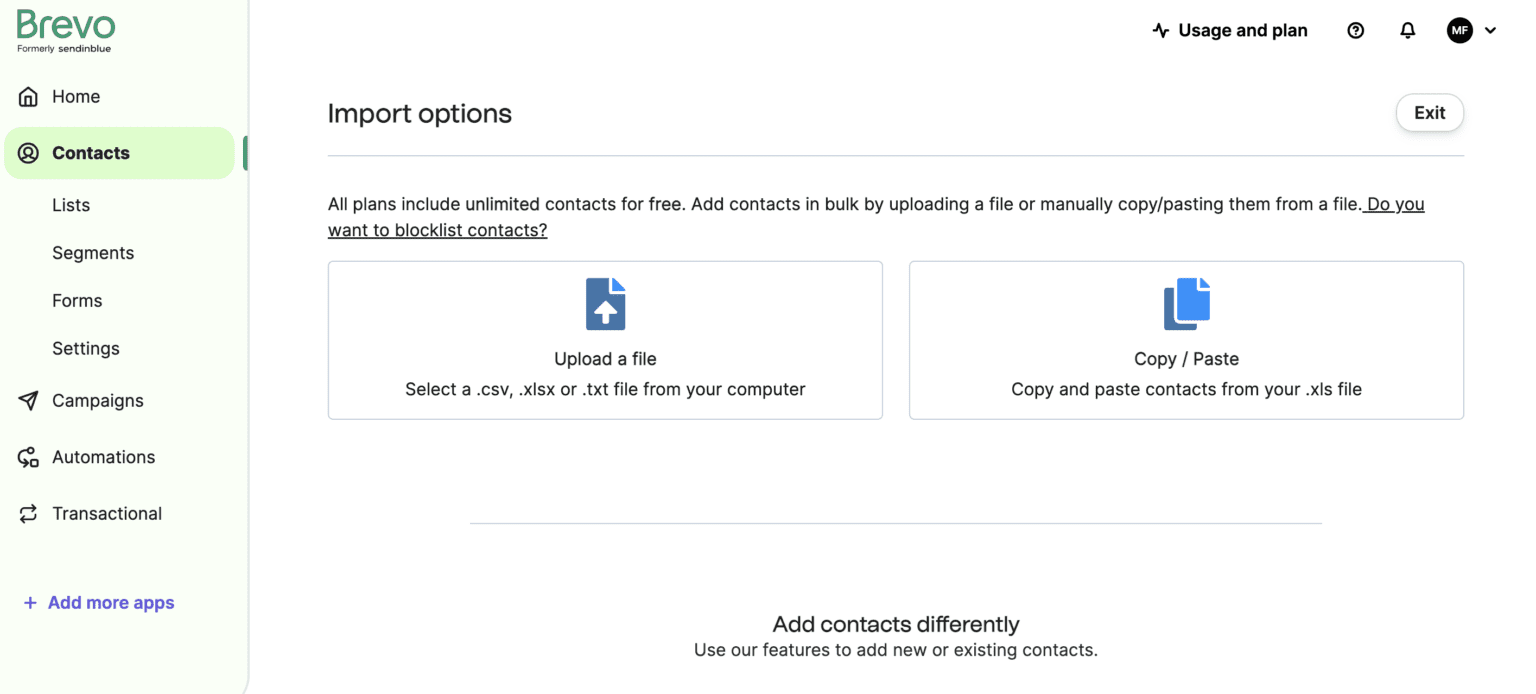Select the Home icon in the sidebar

[30, 96]
